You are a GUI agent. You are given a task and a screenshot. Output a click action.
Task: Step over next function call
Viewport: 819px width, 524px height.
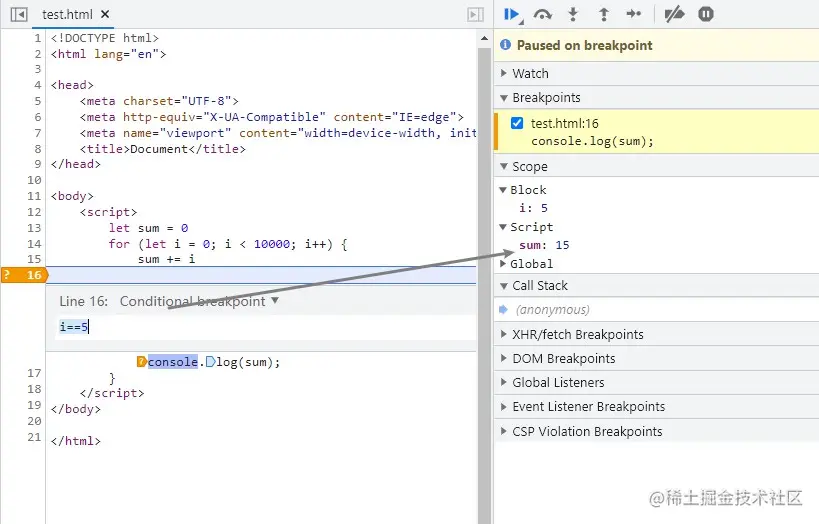(x=543, y=14)
